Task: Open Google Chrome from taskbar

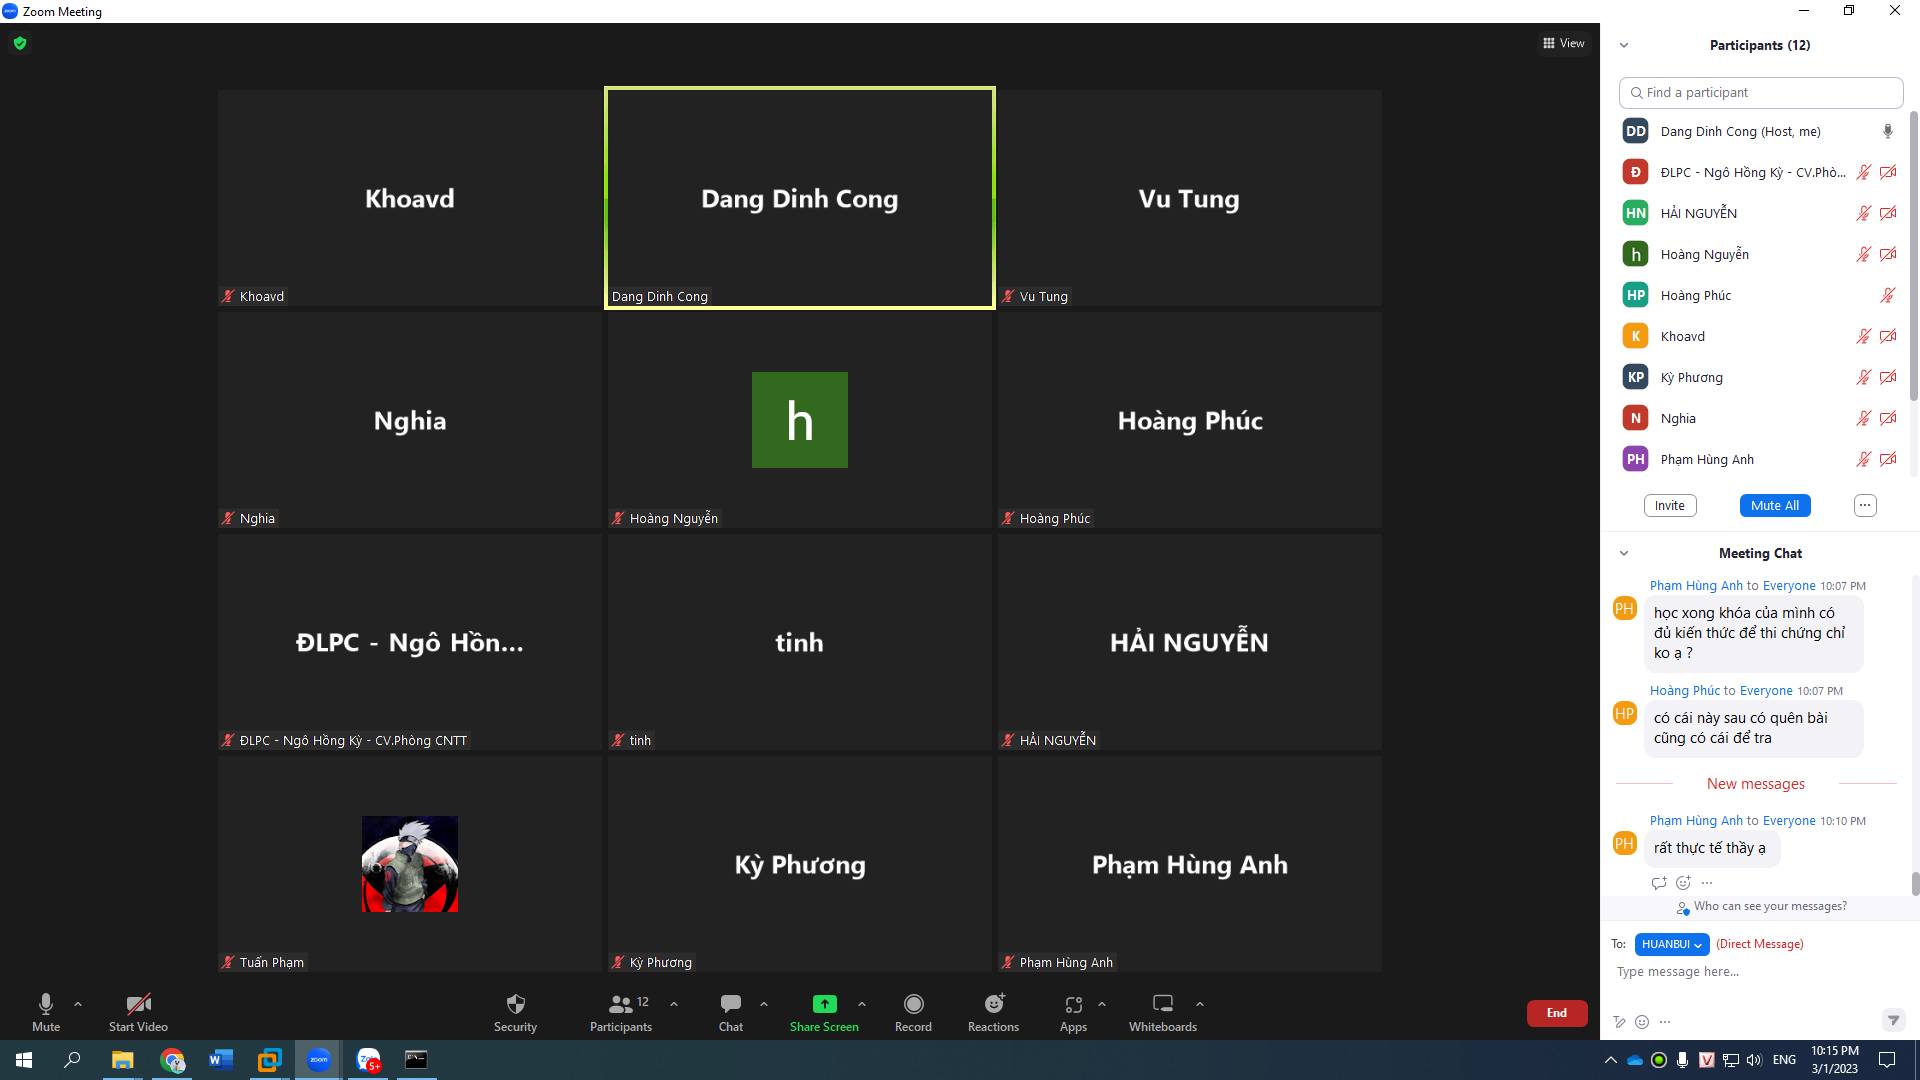Action: 172,1060
